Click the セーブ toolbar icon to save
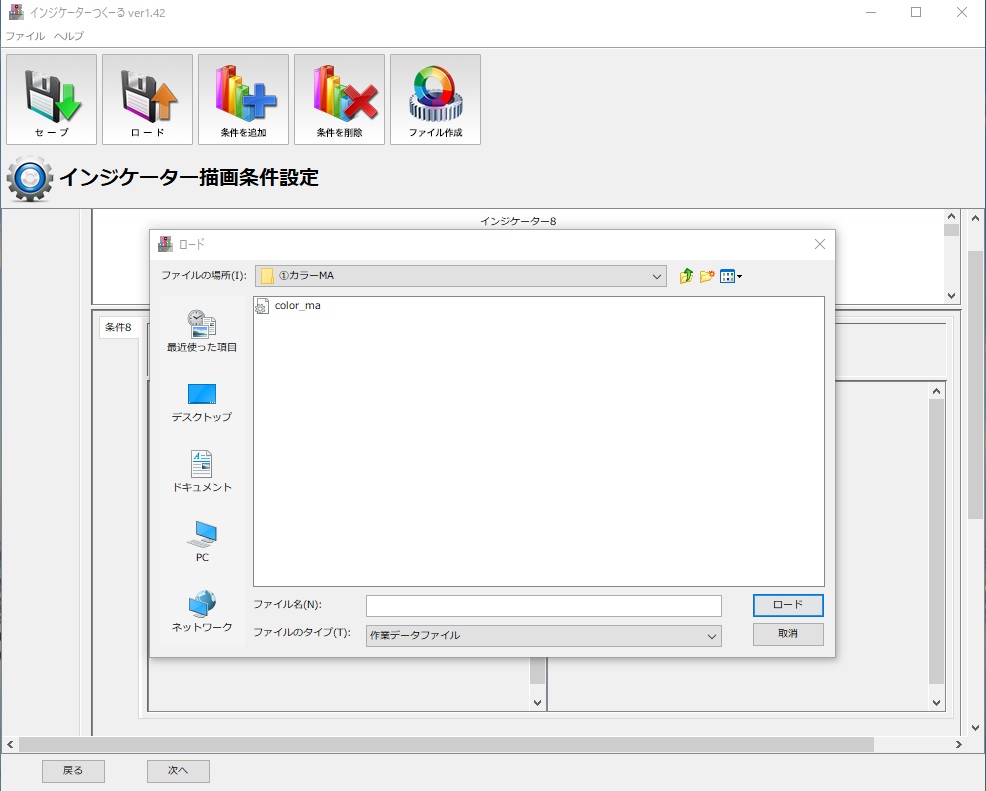Image resolution: width=986 pixels, height=791 pixels. point(50,98)
